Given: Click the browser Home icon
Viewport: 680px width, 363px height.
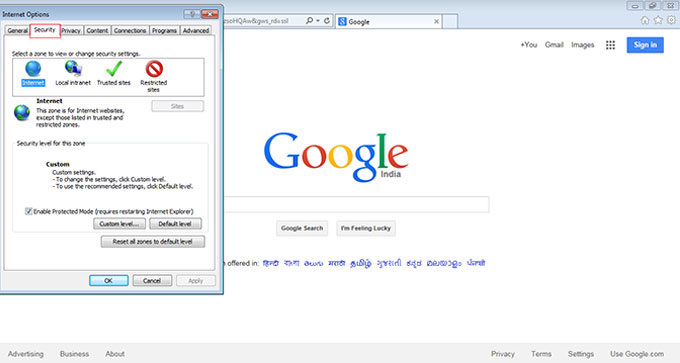Looking at the screenshot, I should (645, 20).
